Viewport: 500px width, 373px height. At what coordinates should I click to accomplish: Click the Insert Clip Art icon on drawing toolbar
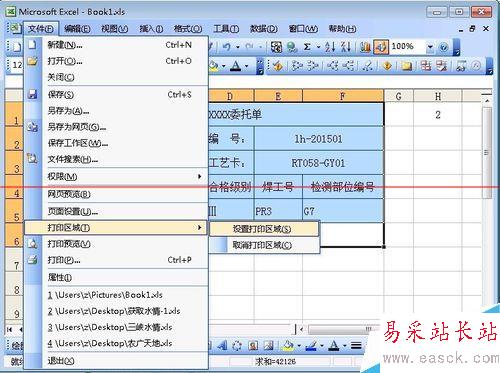pyautogui.click(x=253, y=346)
